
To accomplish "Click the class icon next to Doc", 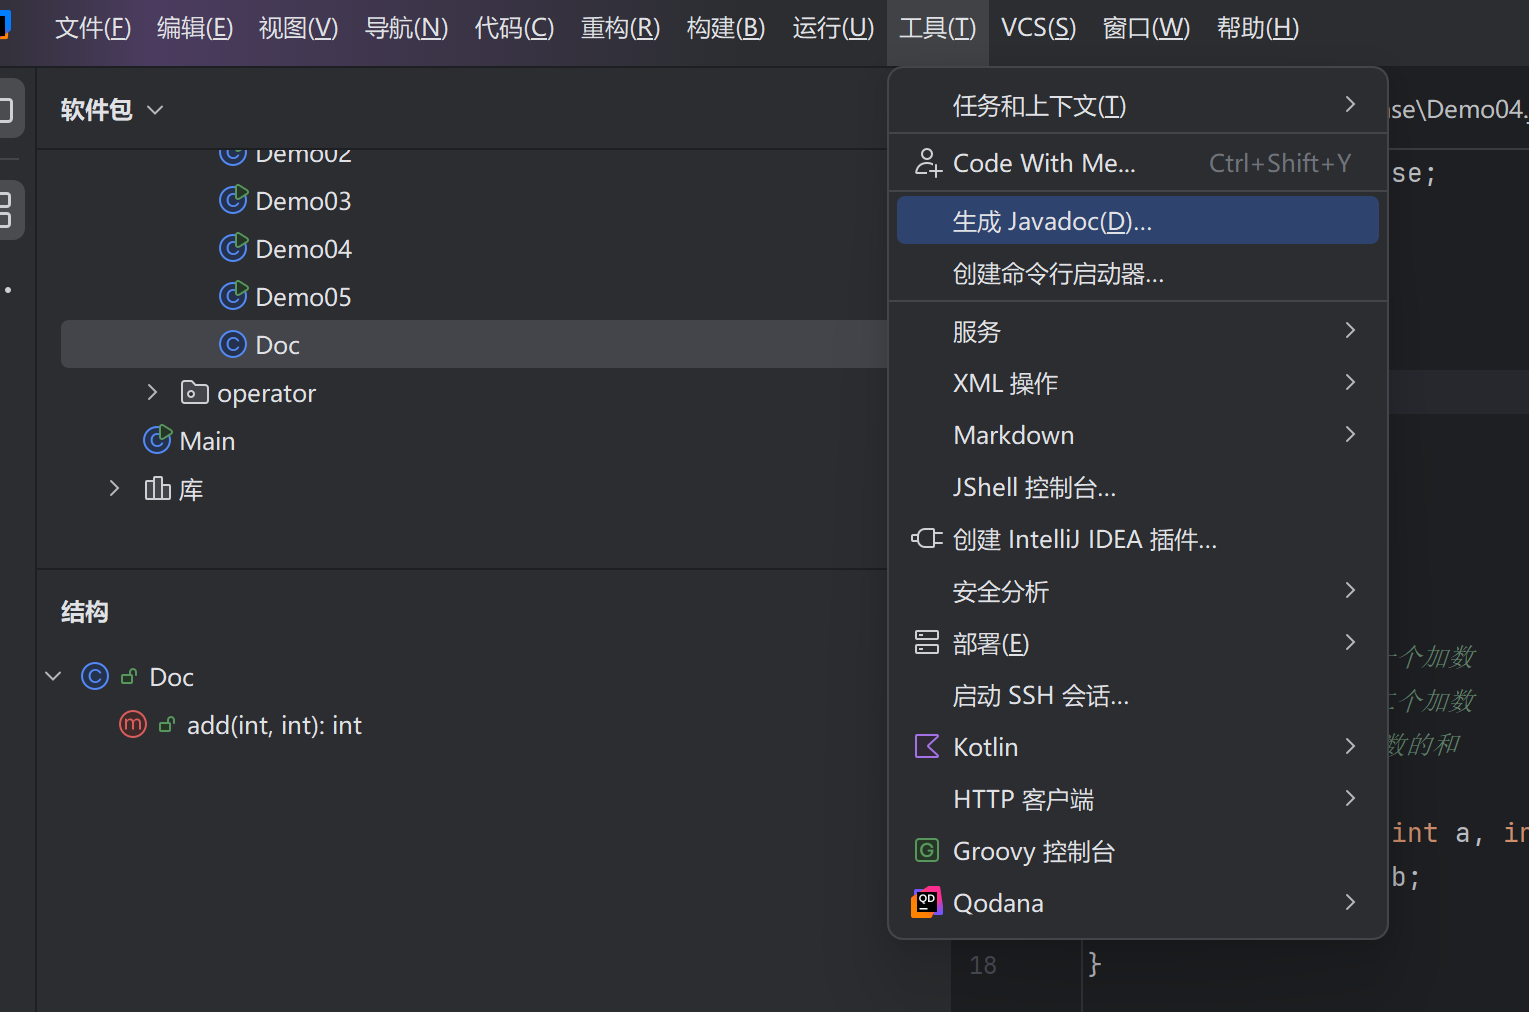I will [x=232, y=344].
